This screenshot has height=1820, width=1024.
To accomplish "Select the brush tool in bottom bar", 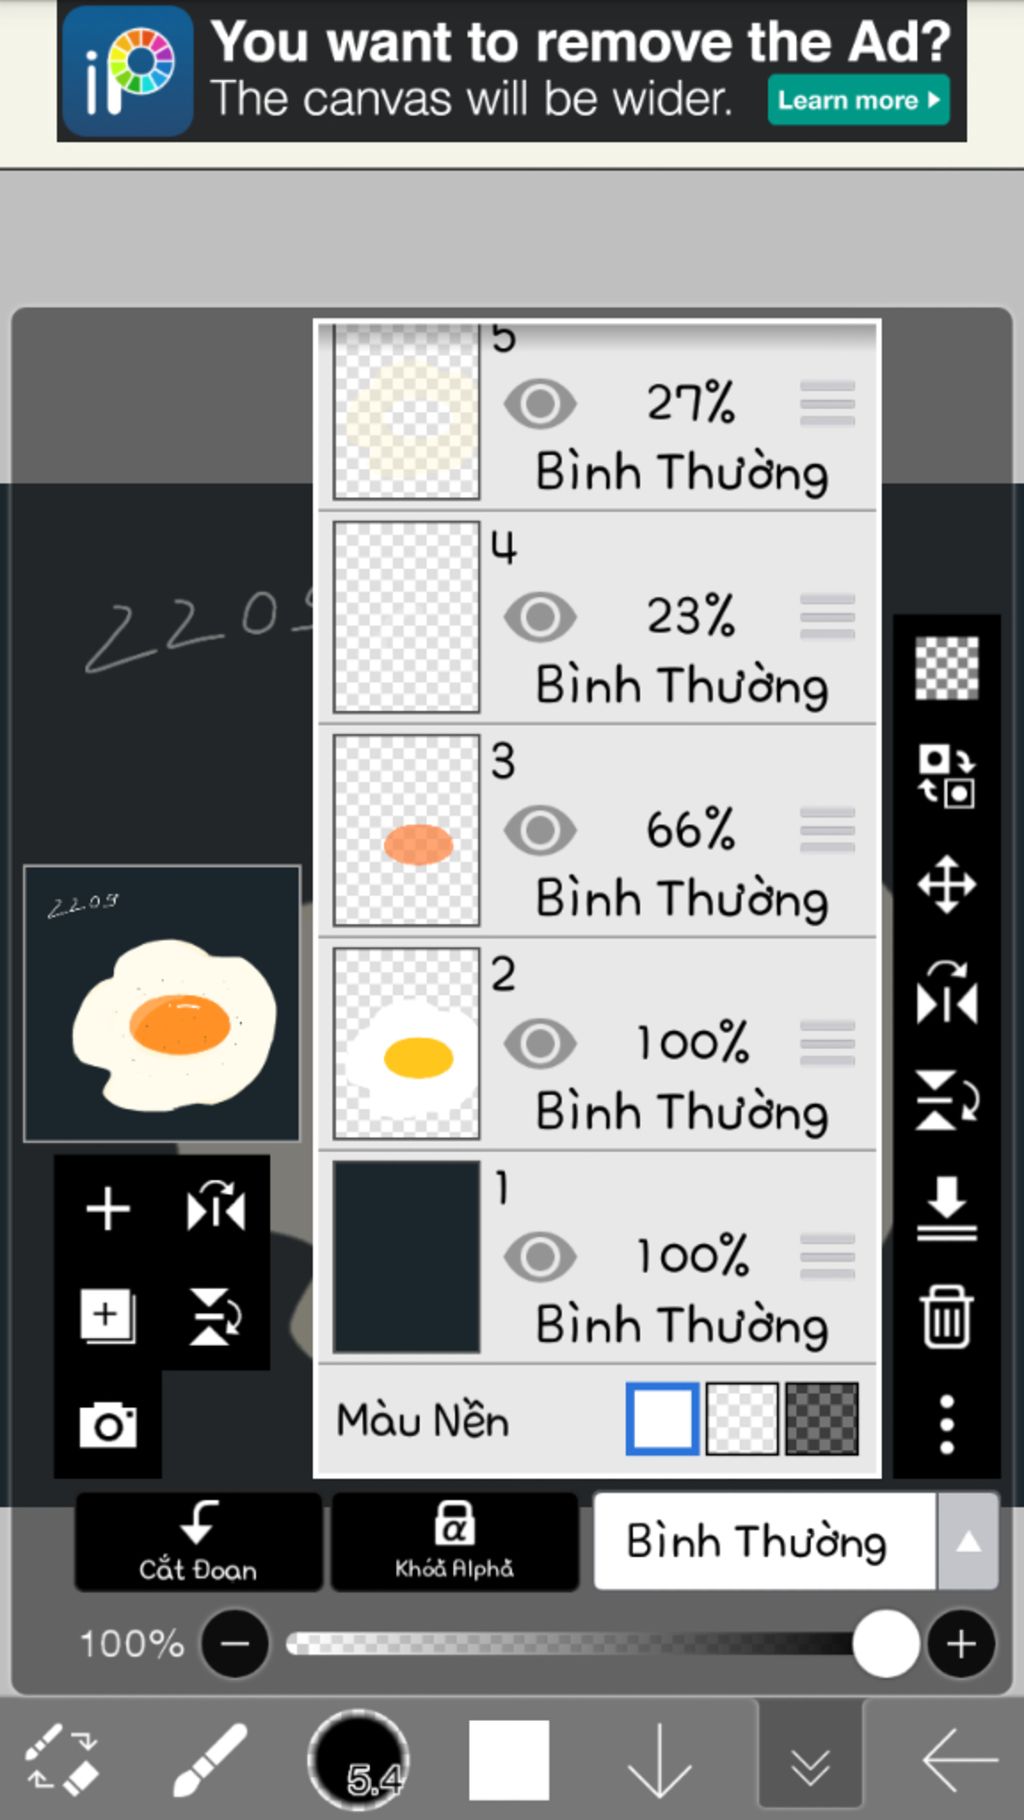I will [x=210, y=1759].
